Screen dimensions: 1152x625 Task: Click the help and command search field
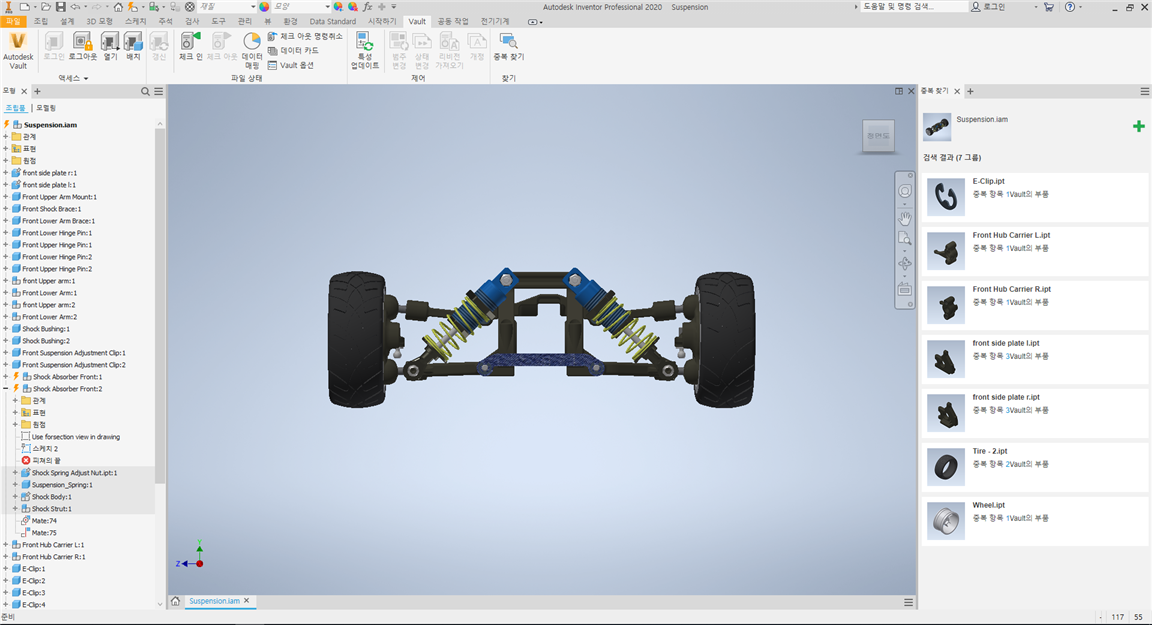[913, 7]
